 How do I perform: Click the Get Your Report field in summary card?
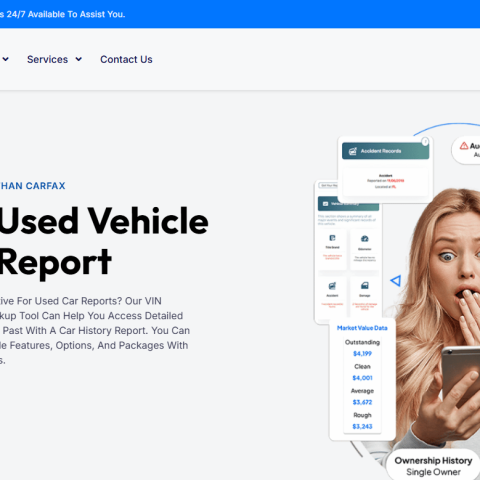point(329,185)
